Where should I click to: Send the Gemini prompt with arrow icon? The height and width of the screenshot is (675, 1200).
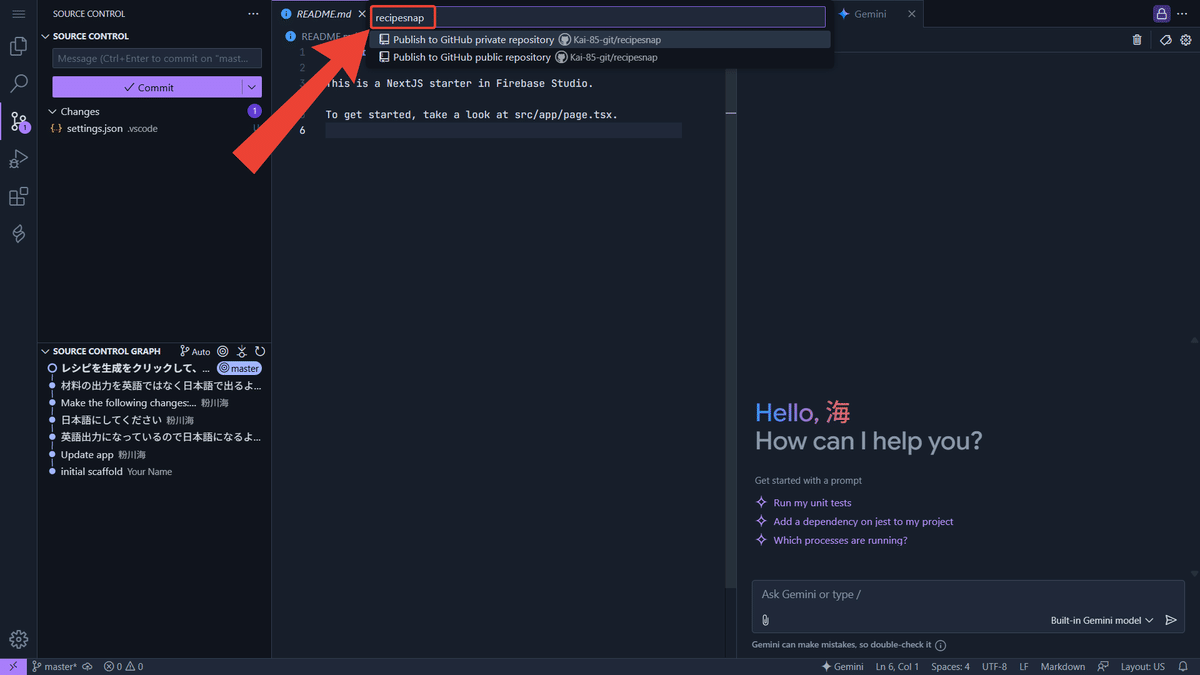1171,620
